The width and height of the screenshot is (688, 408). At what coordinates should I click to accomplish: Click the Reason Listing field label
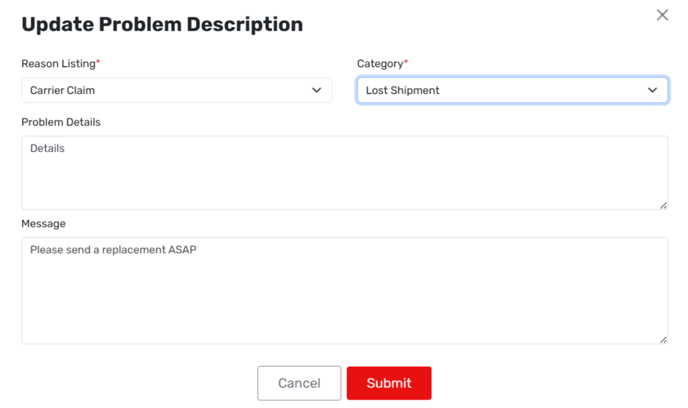click(x=58, y=64)
